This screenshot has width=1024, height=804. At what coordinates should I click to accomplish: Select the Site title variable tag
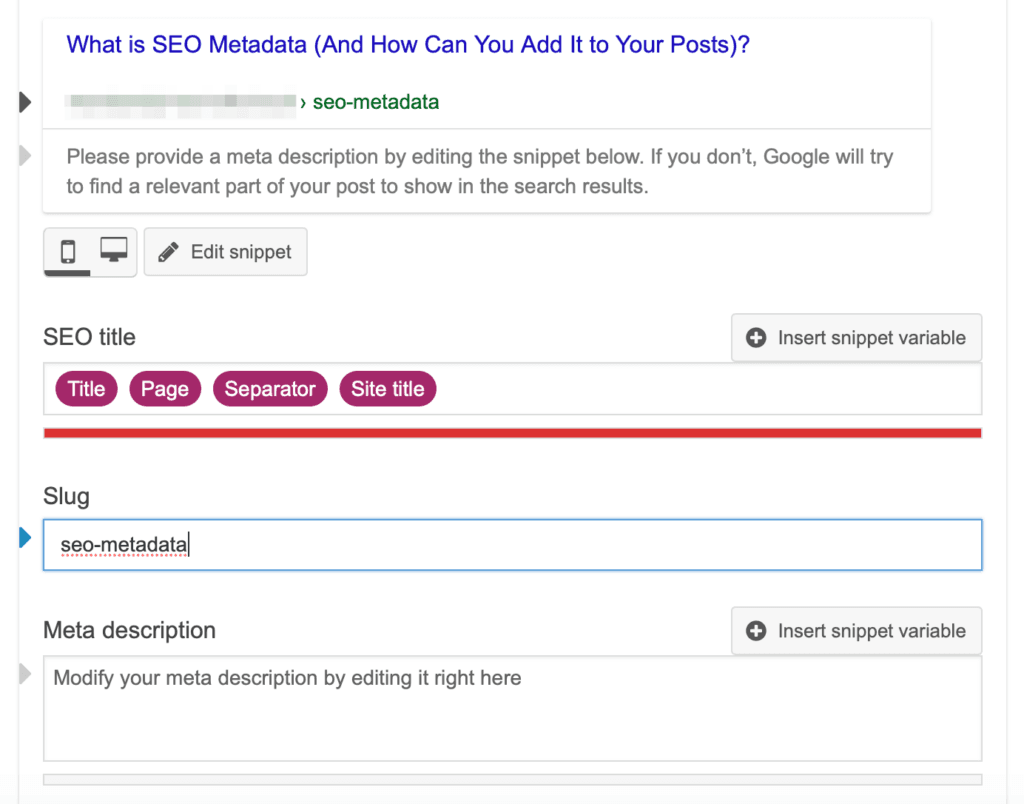(x=387, y=389)
